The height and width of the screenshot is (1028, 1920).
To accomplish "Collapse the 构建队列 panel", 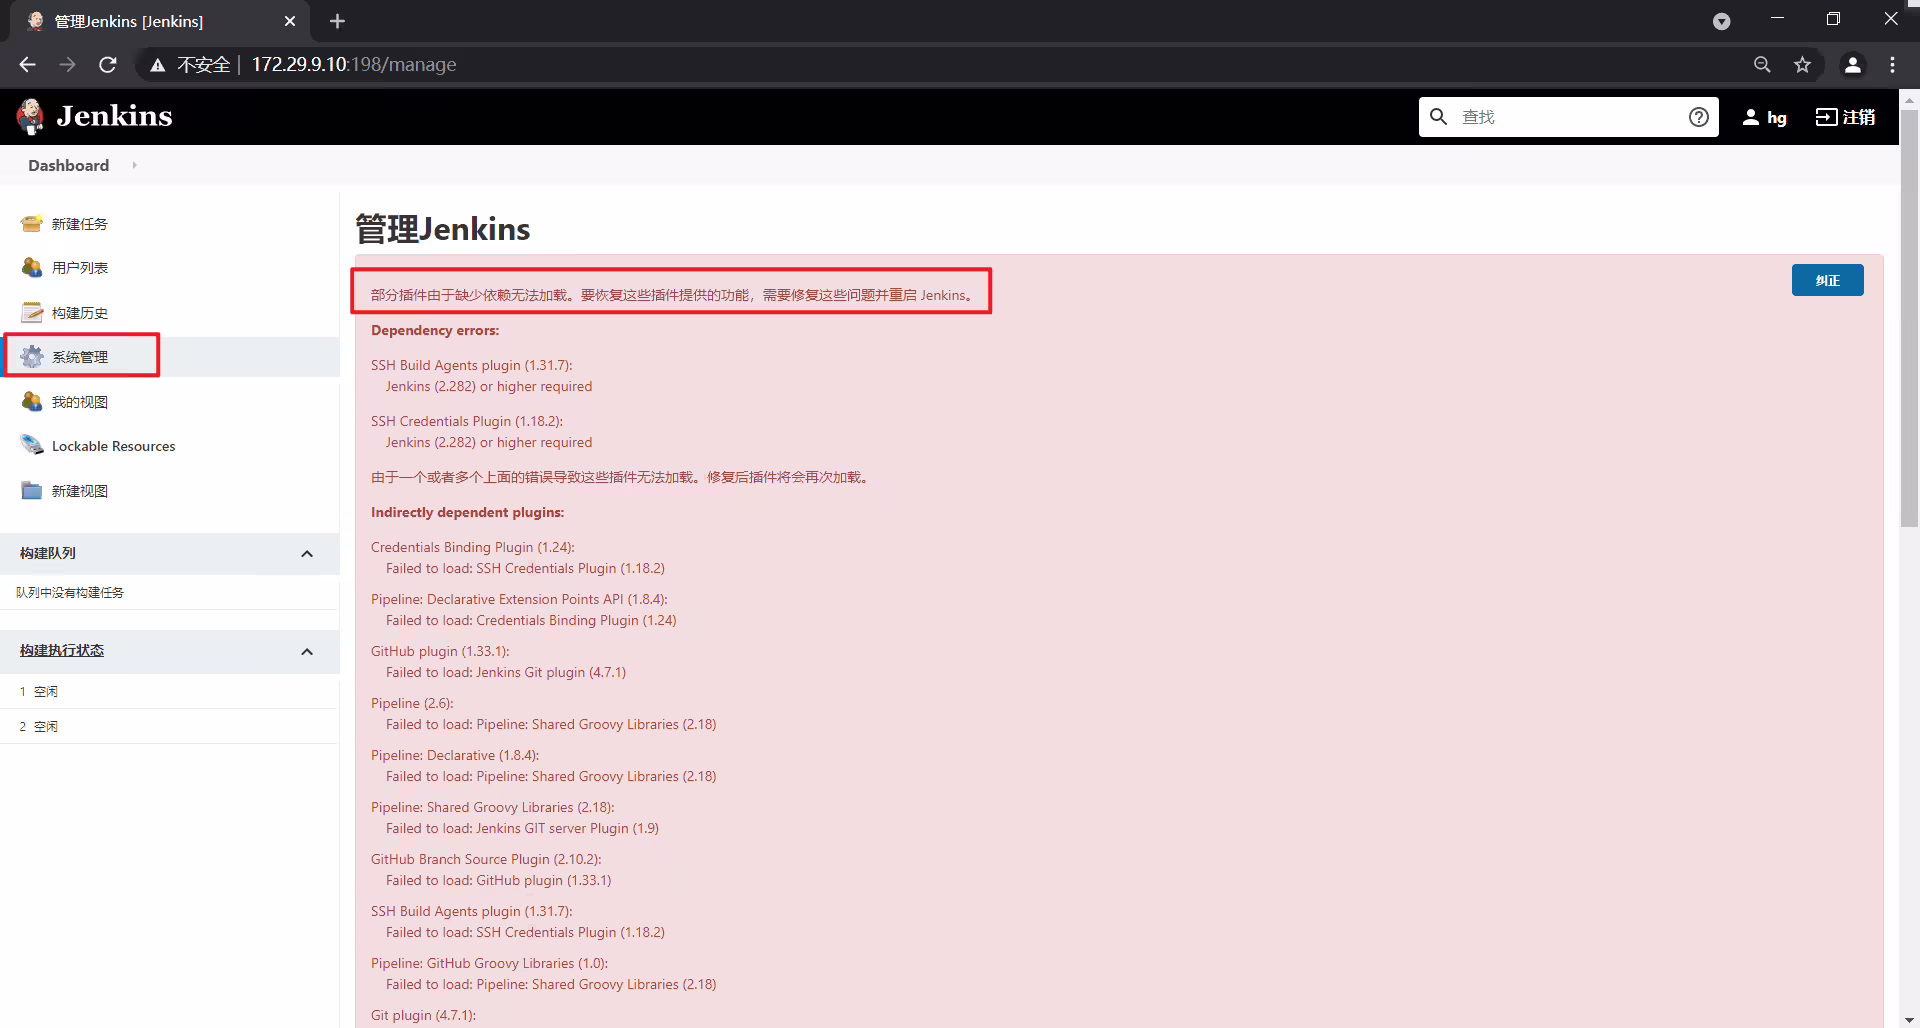I will tap(307, 553).
